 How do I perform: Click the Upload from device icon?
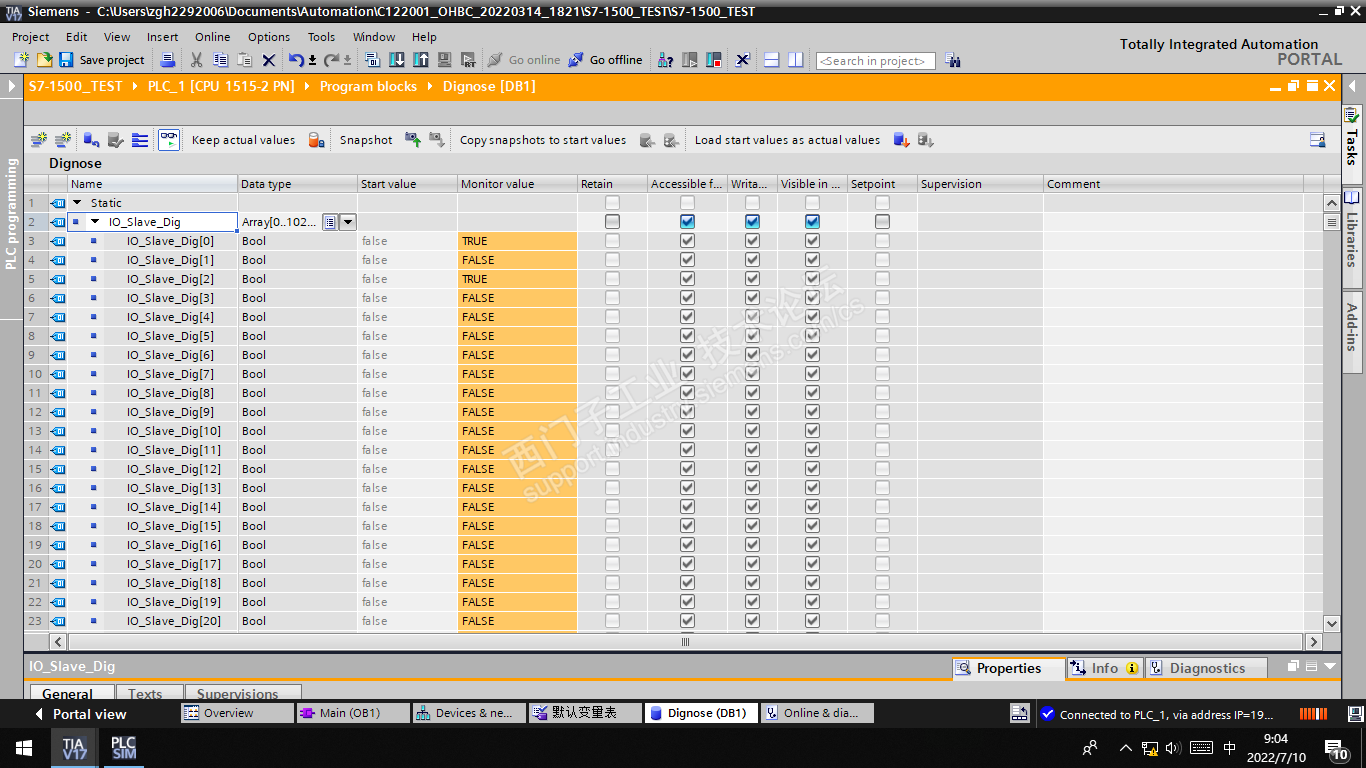tap(420, 60)
